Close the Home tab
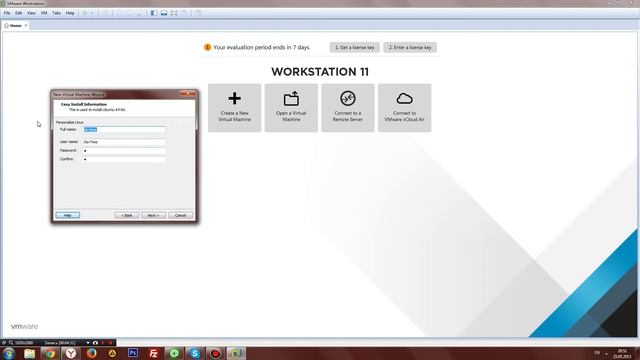Image resolution: width=640 pixels, height=360 pixels. coord(26,25)
